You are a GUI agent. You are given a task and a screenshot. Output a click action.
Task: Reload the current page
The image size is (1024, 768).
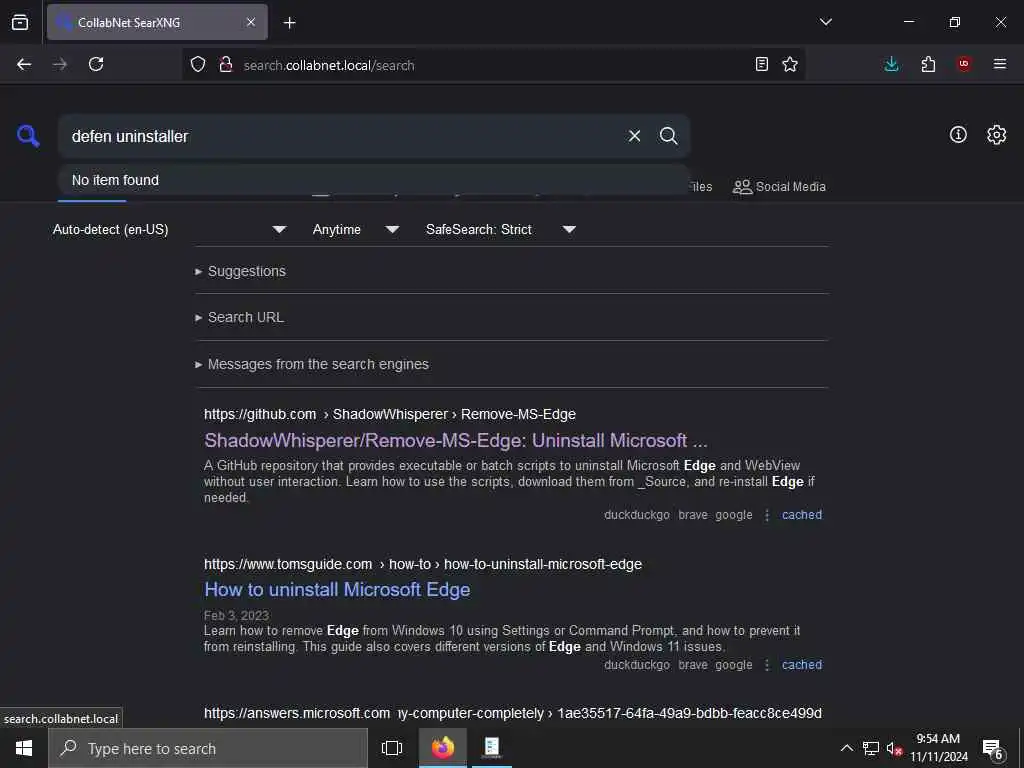tap(96, 64)
